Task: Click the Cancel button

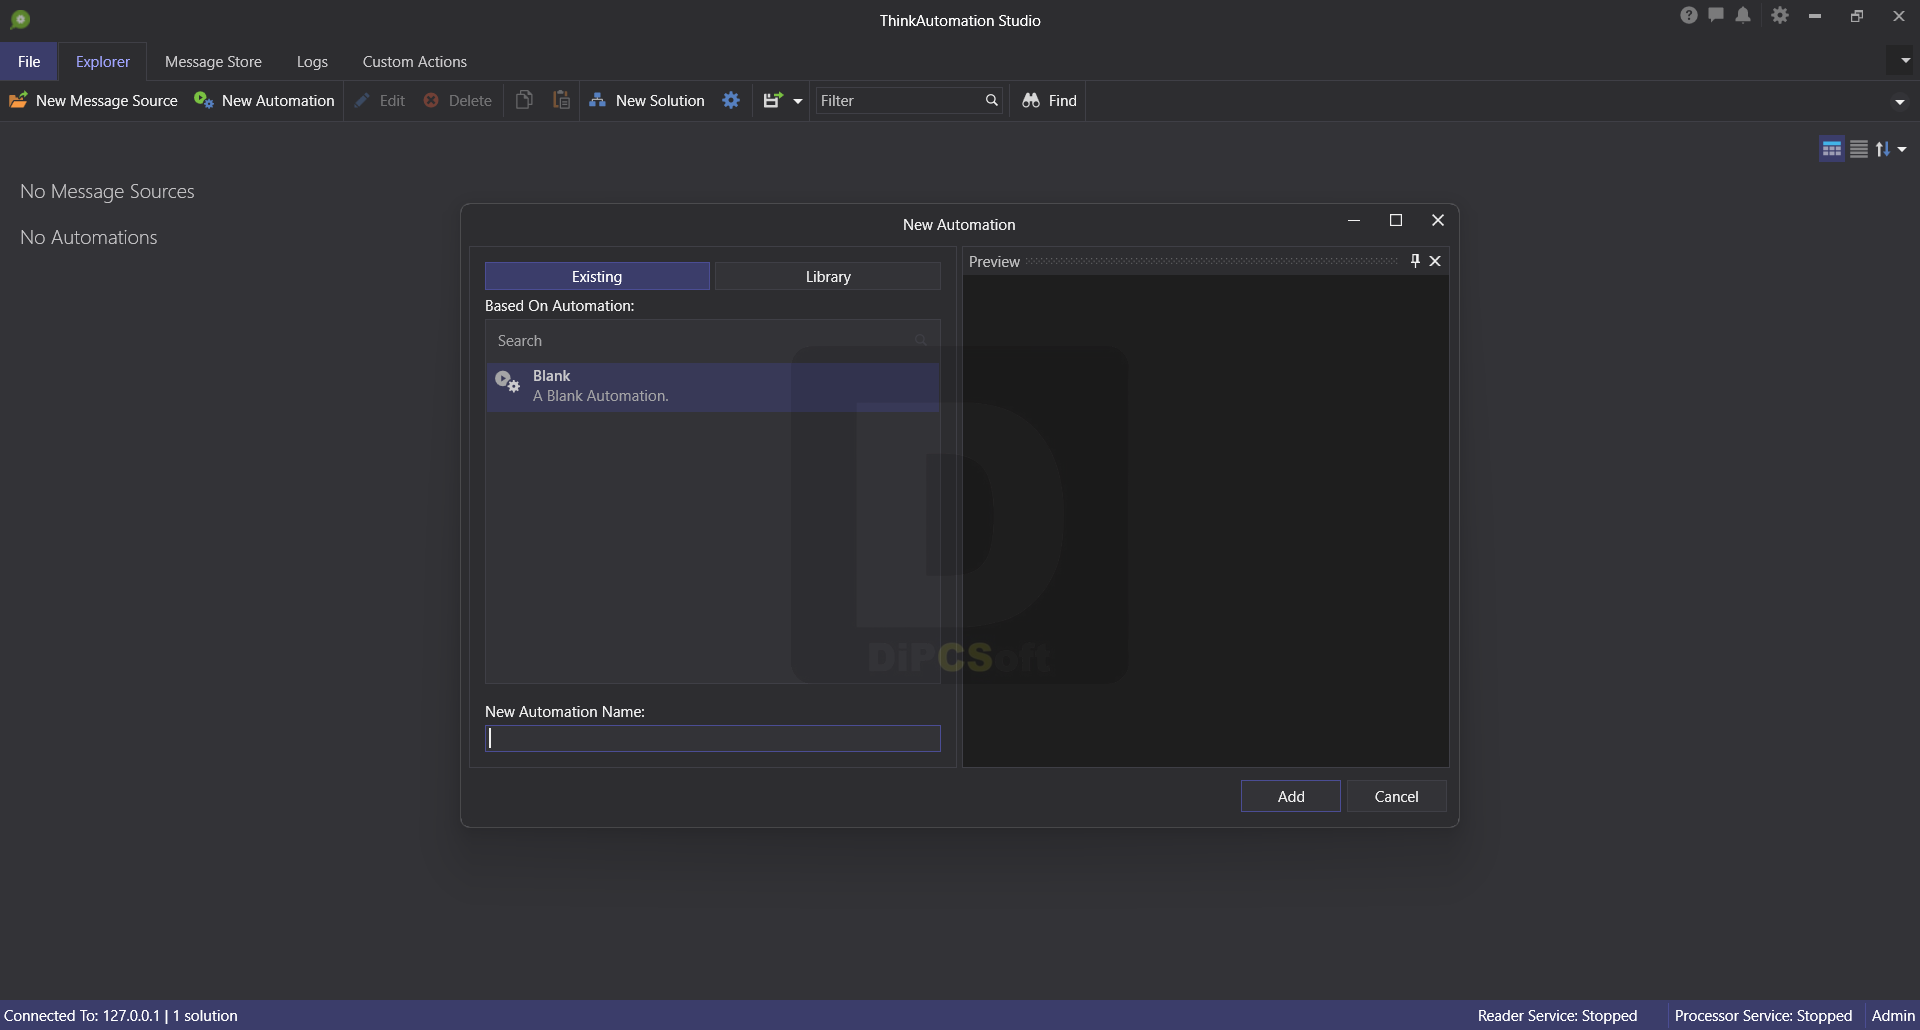Action: [1396, 797]
